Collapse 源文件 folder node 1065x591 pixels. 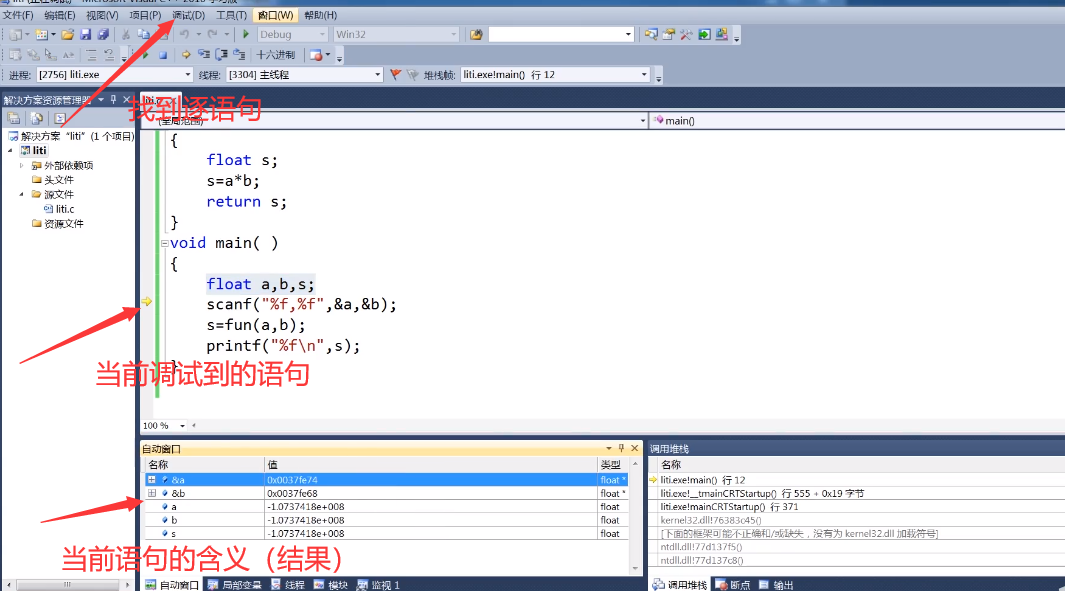[x=22, y=194]
